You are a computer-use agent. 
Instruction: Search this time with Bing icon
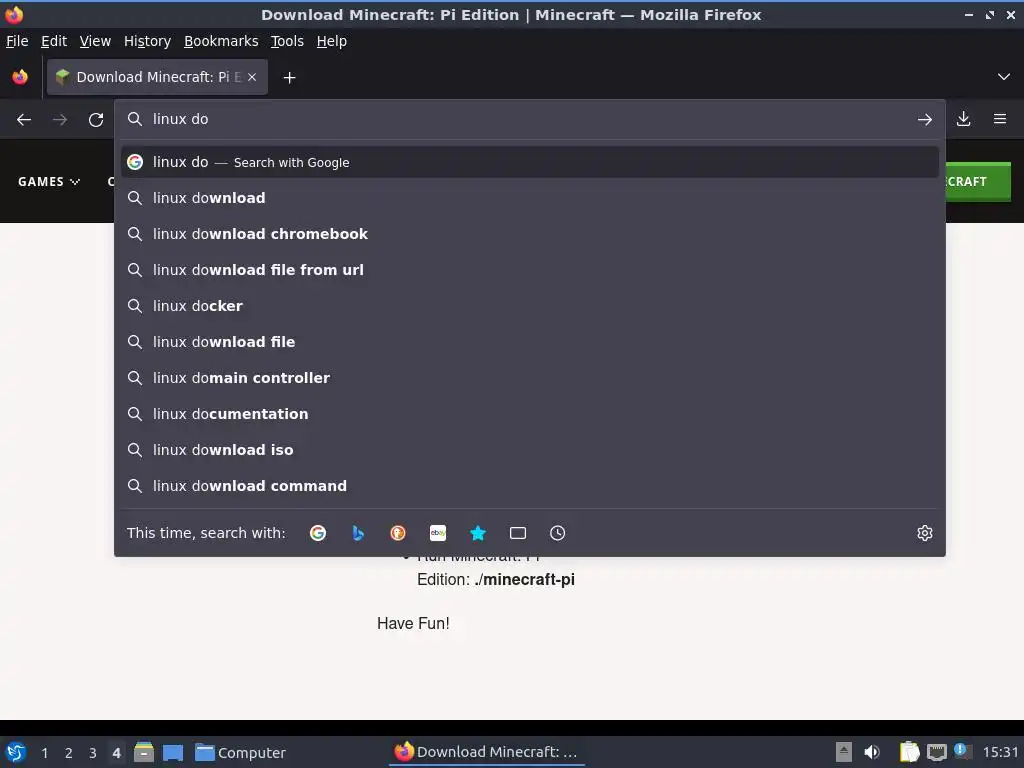pos(358,533)
